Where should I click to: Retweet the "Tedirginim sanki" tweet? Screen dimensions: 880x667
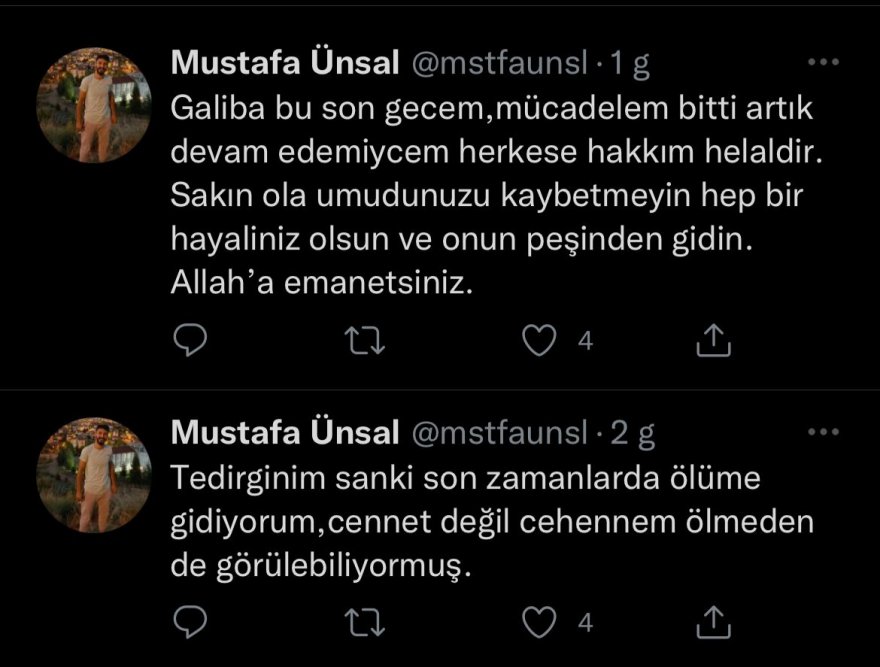pos(365,622)
